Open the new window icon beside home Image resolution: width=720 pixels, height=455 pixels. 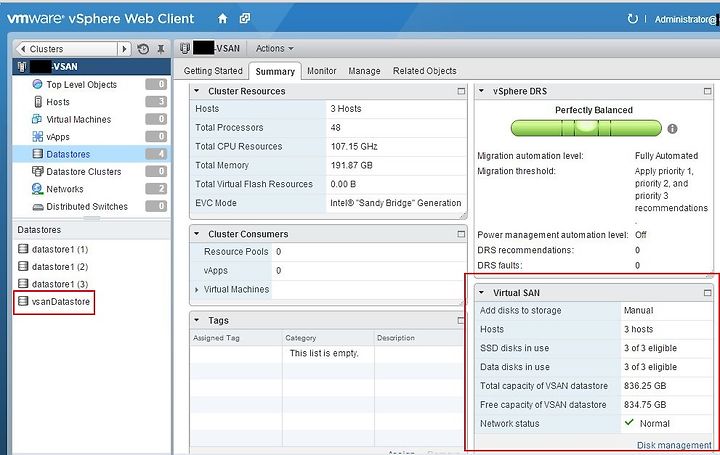[245, 18]
